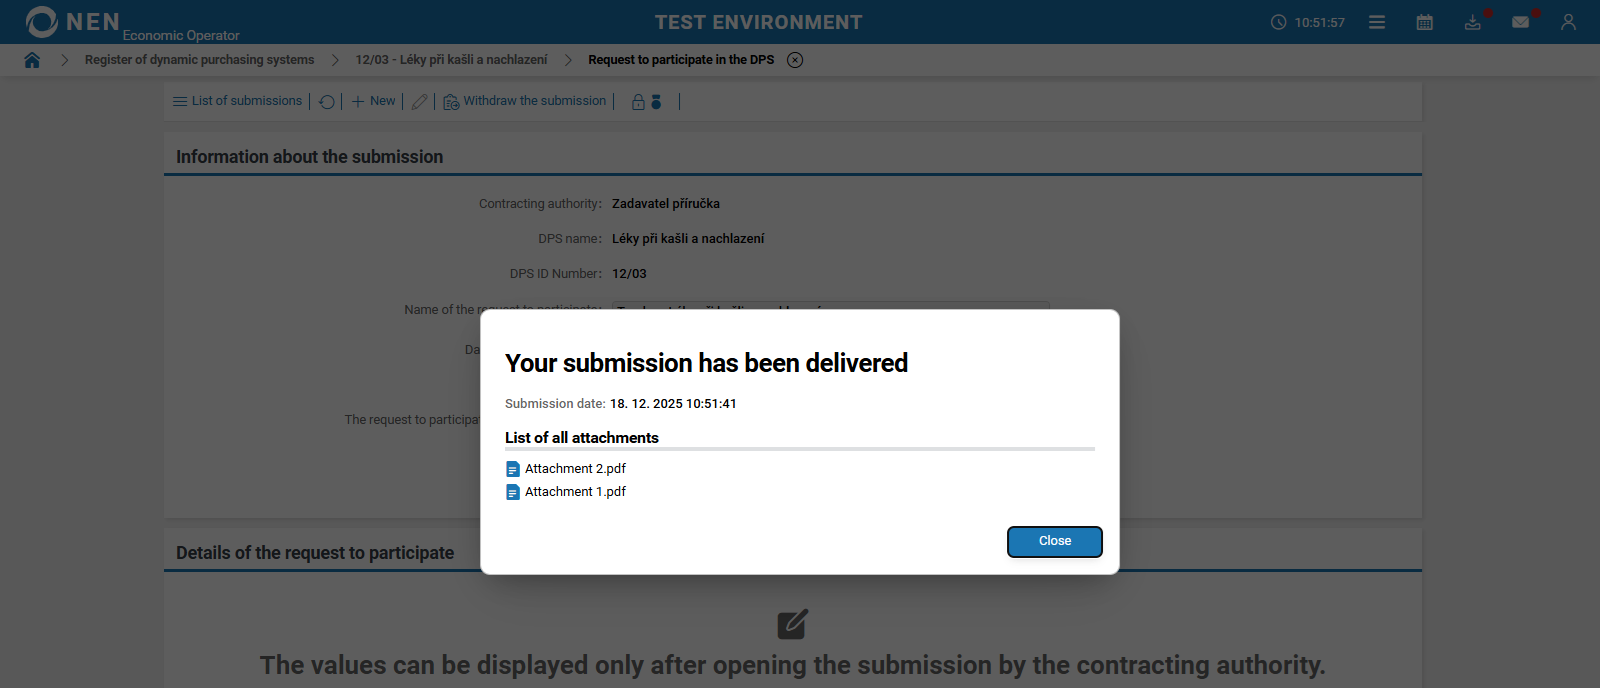Click the home icon in the breadcrumb
The image size is (1600, 688).
pyautogui.click(x=32, y=59)
